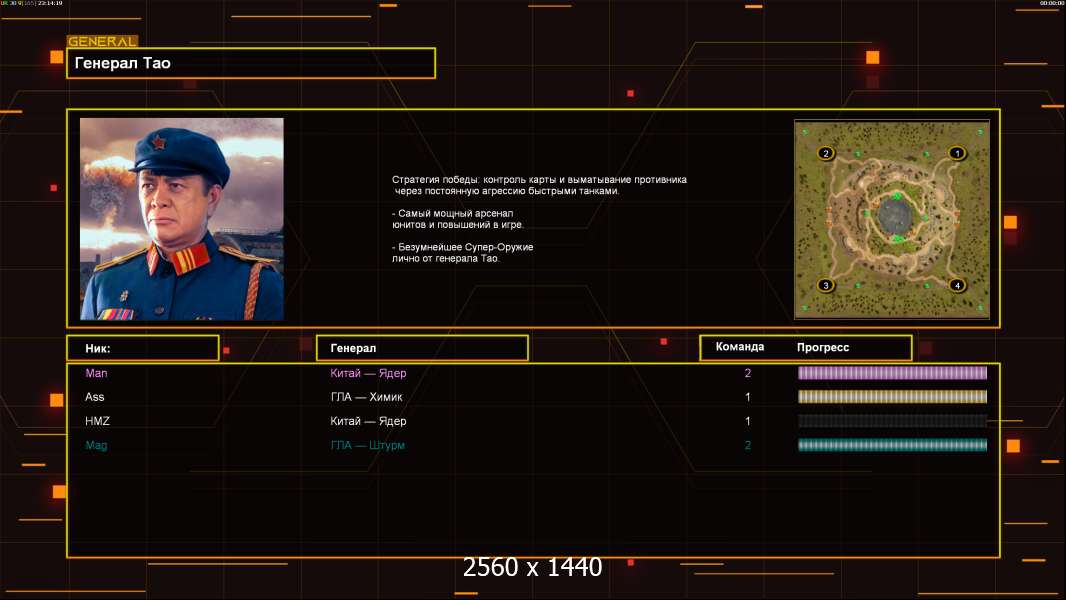
Task: Click HMZ's general Китай — Ядер
Action: (x=368, y=421)
